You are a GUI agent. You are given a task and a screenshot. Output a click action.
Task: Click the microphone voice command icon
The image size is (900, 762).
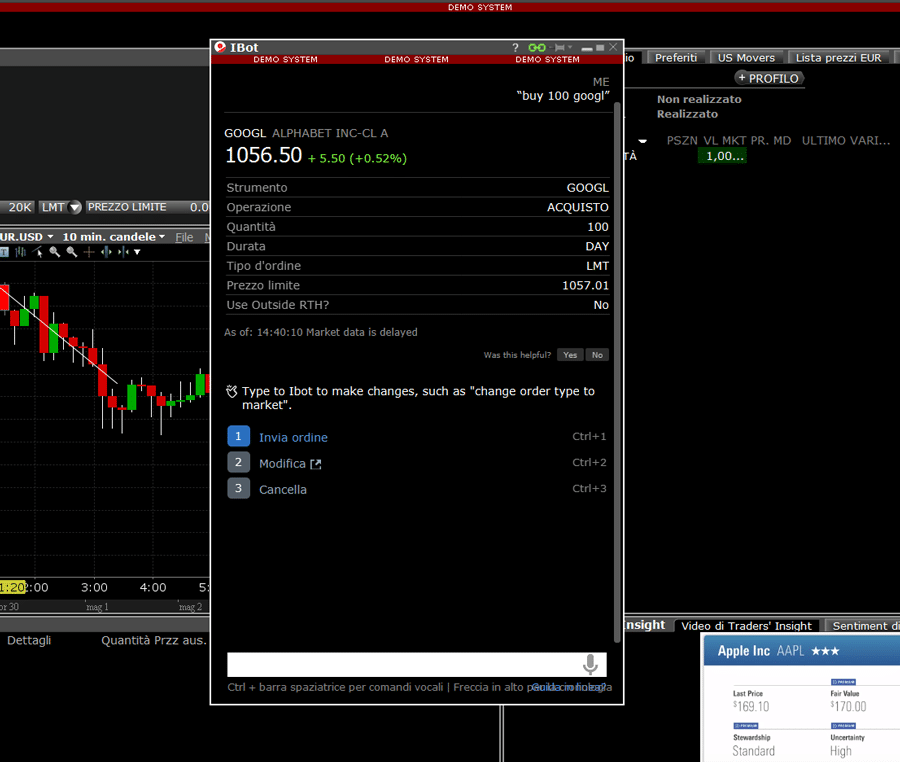click(x=590, y=664)
